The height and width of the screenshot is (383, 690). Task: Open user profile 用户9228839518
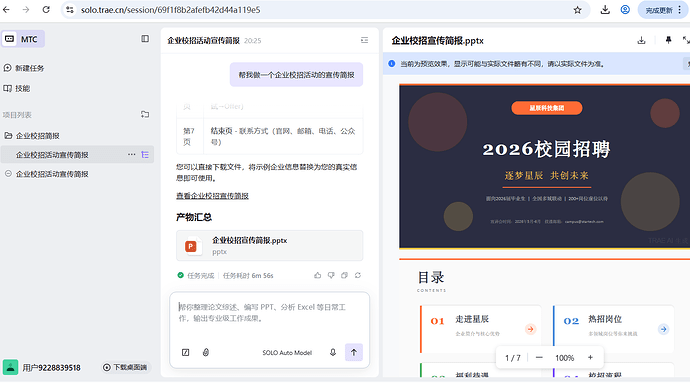(42, 367)
